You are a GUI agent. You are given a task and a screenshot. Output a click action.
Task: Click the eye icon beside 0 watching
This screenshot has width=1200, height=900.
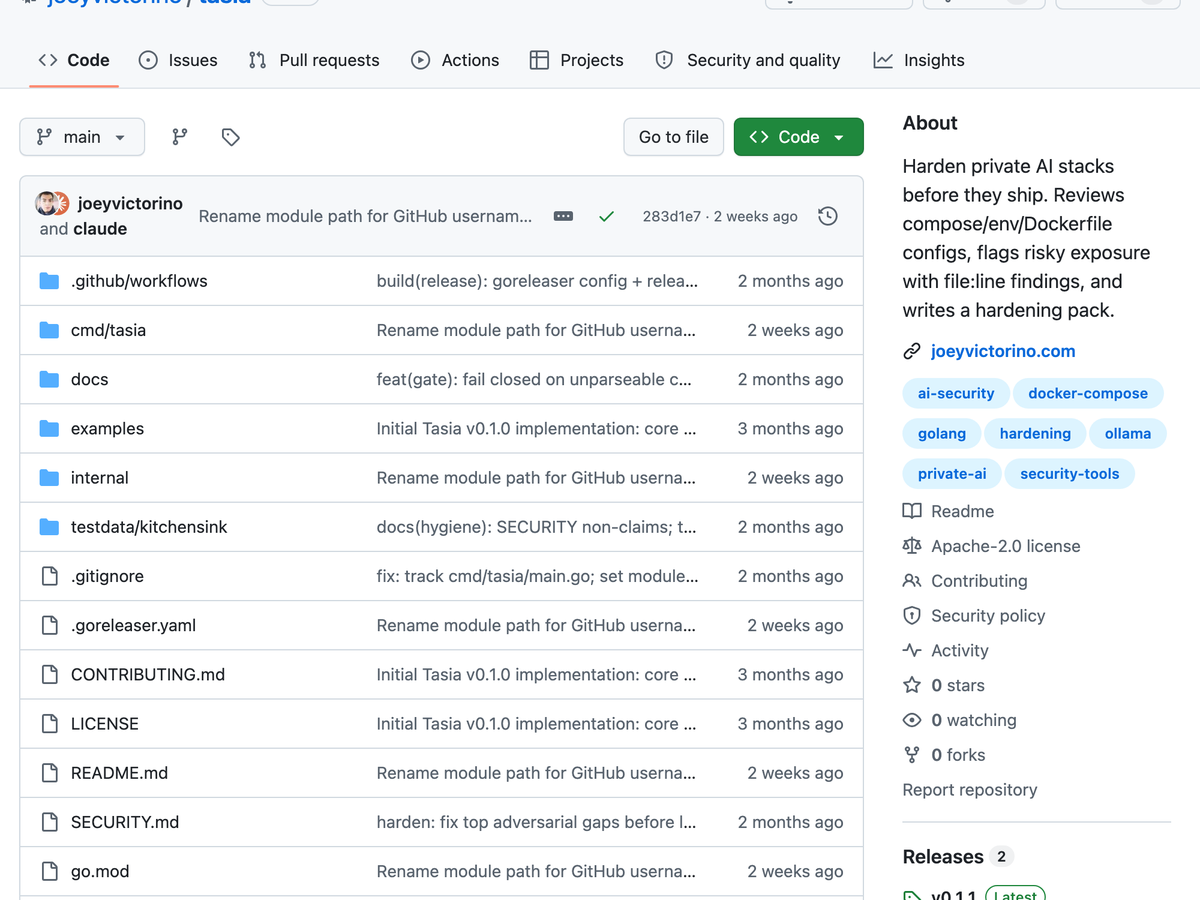click(x=912, y=720)
